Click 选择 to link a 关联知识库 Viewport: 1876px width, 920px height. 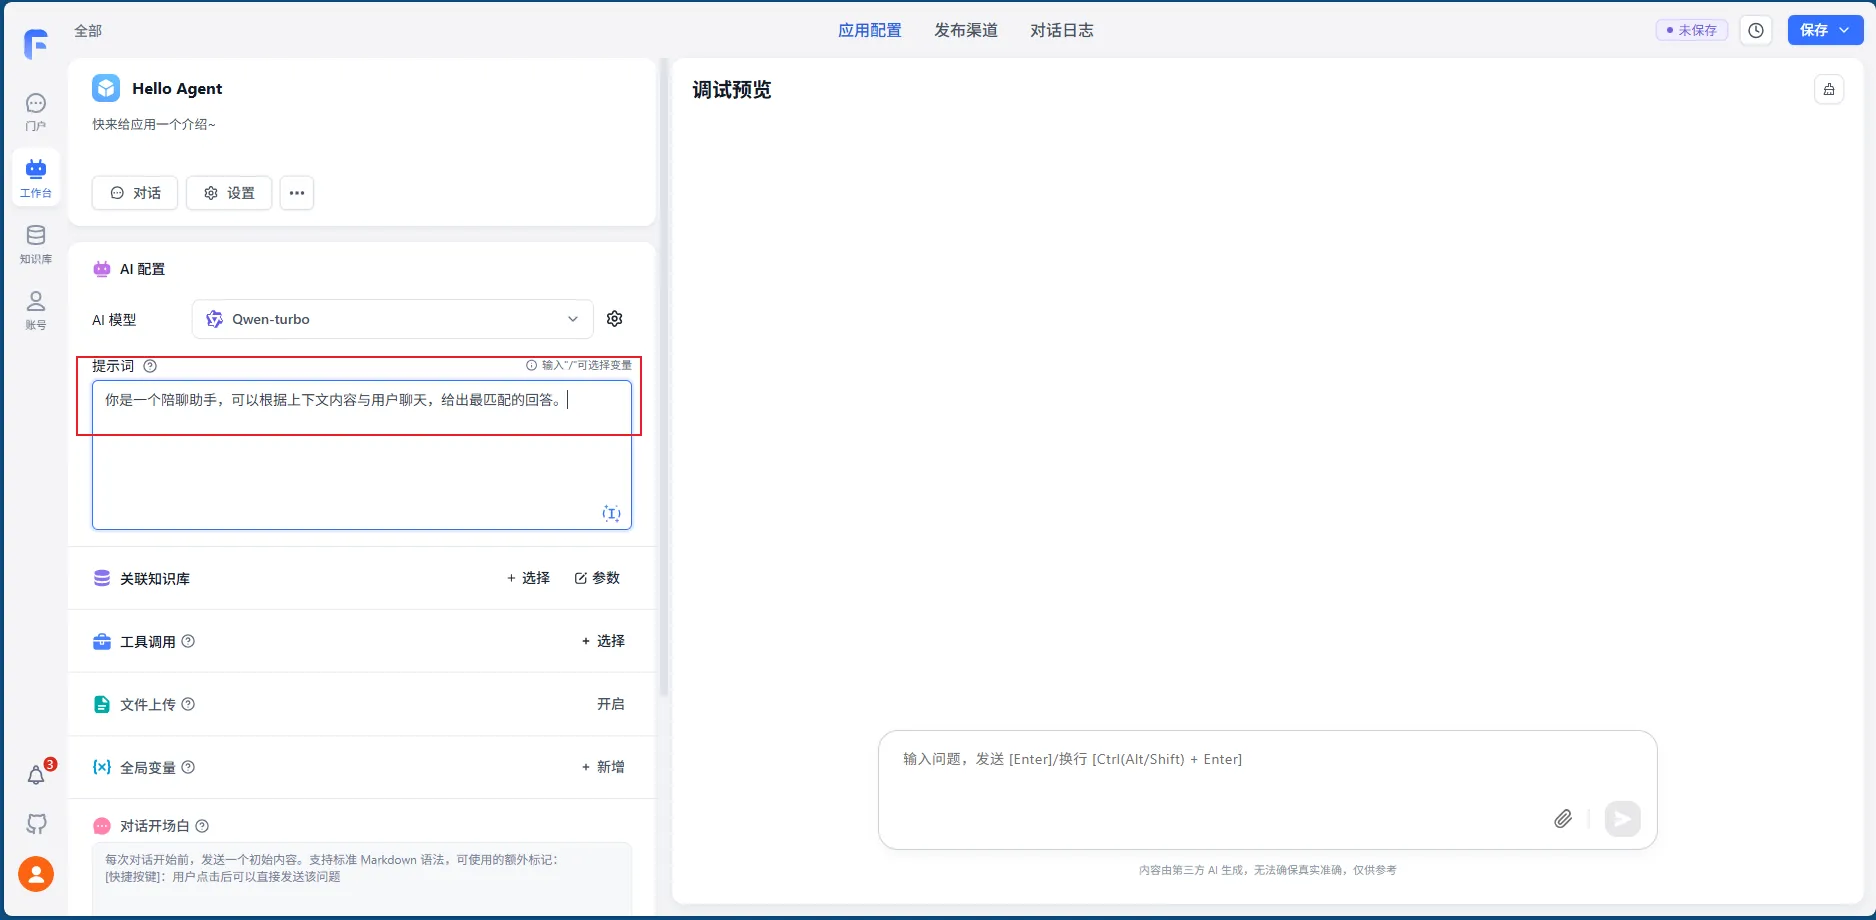coord(528,578)
